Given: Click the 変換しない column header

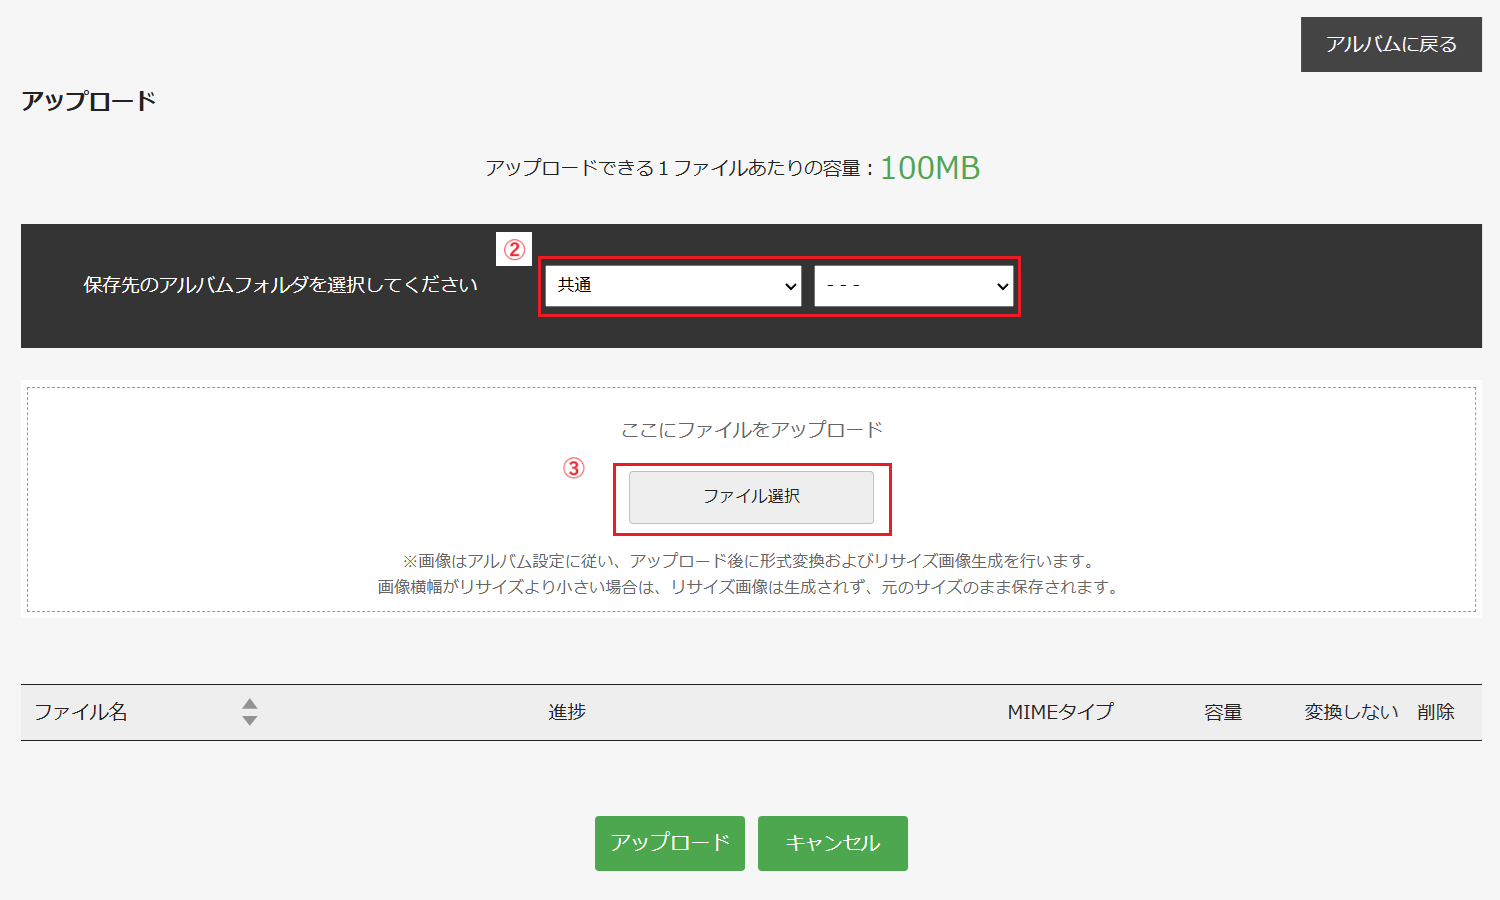Looking at the screenshot, I should [1351, 712].
